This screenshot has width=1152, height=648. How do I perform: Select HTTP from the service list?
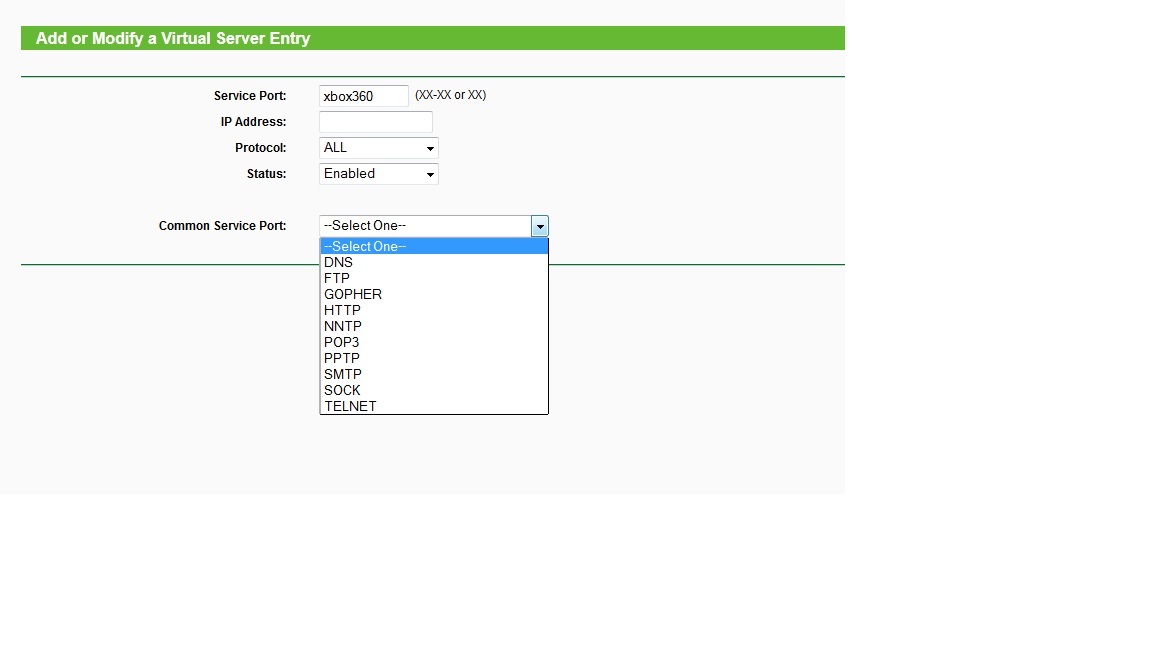(434, 311)
